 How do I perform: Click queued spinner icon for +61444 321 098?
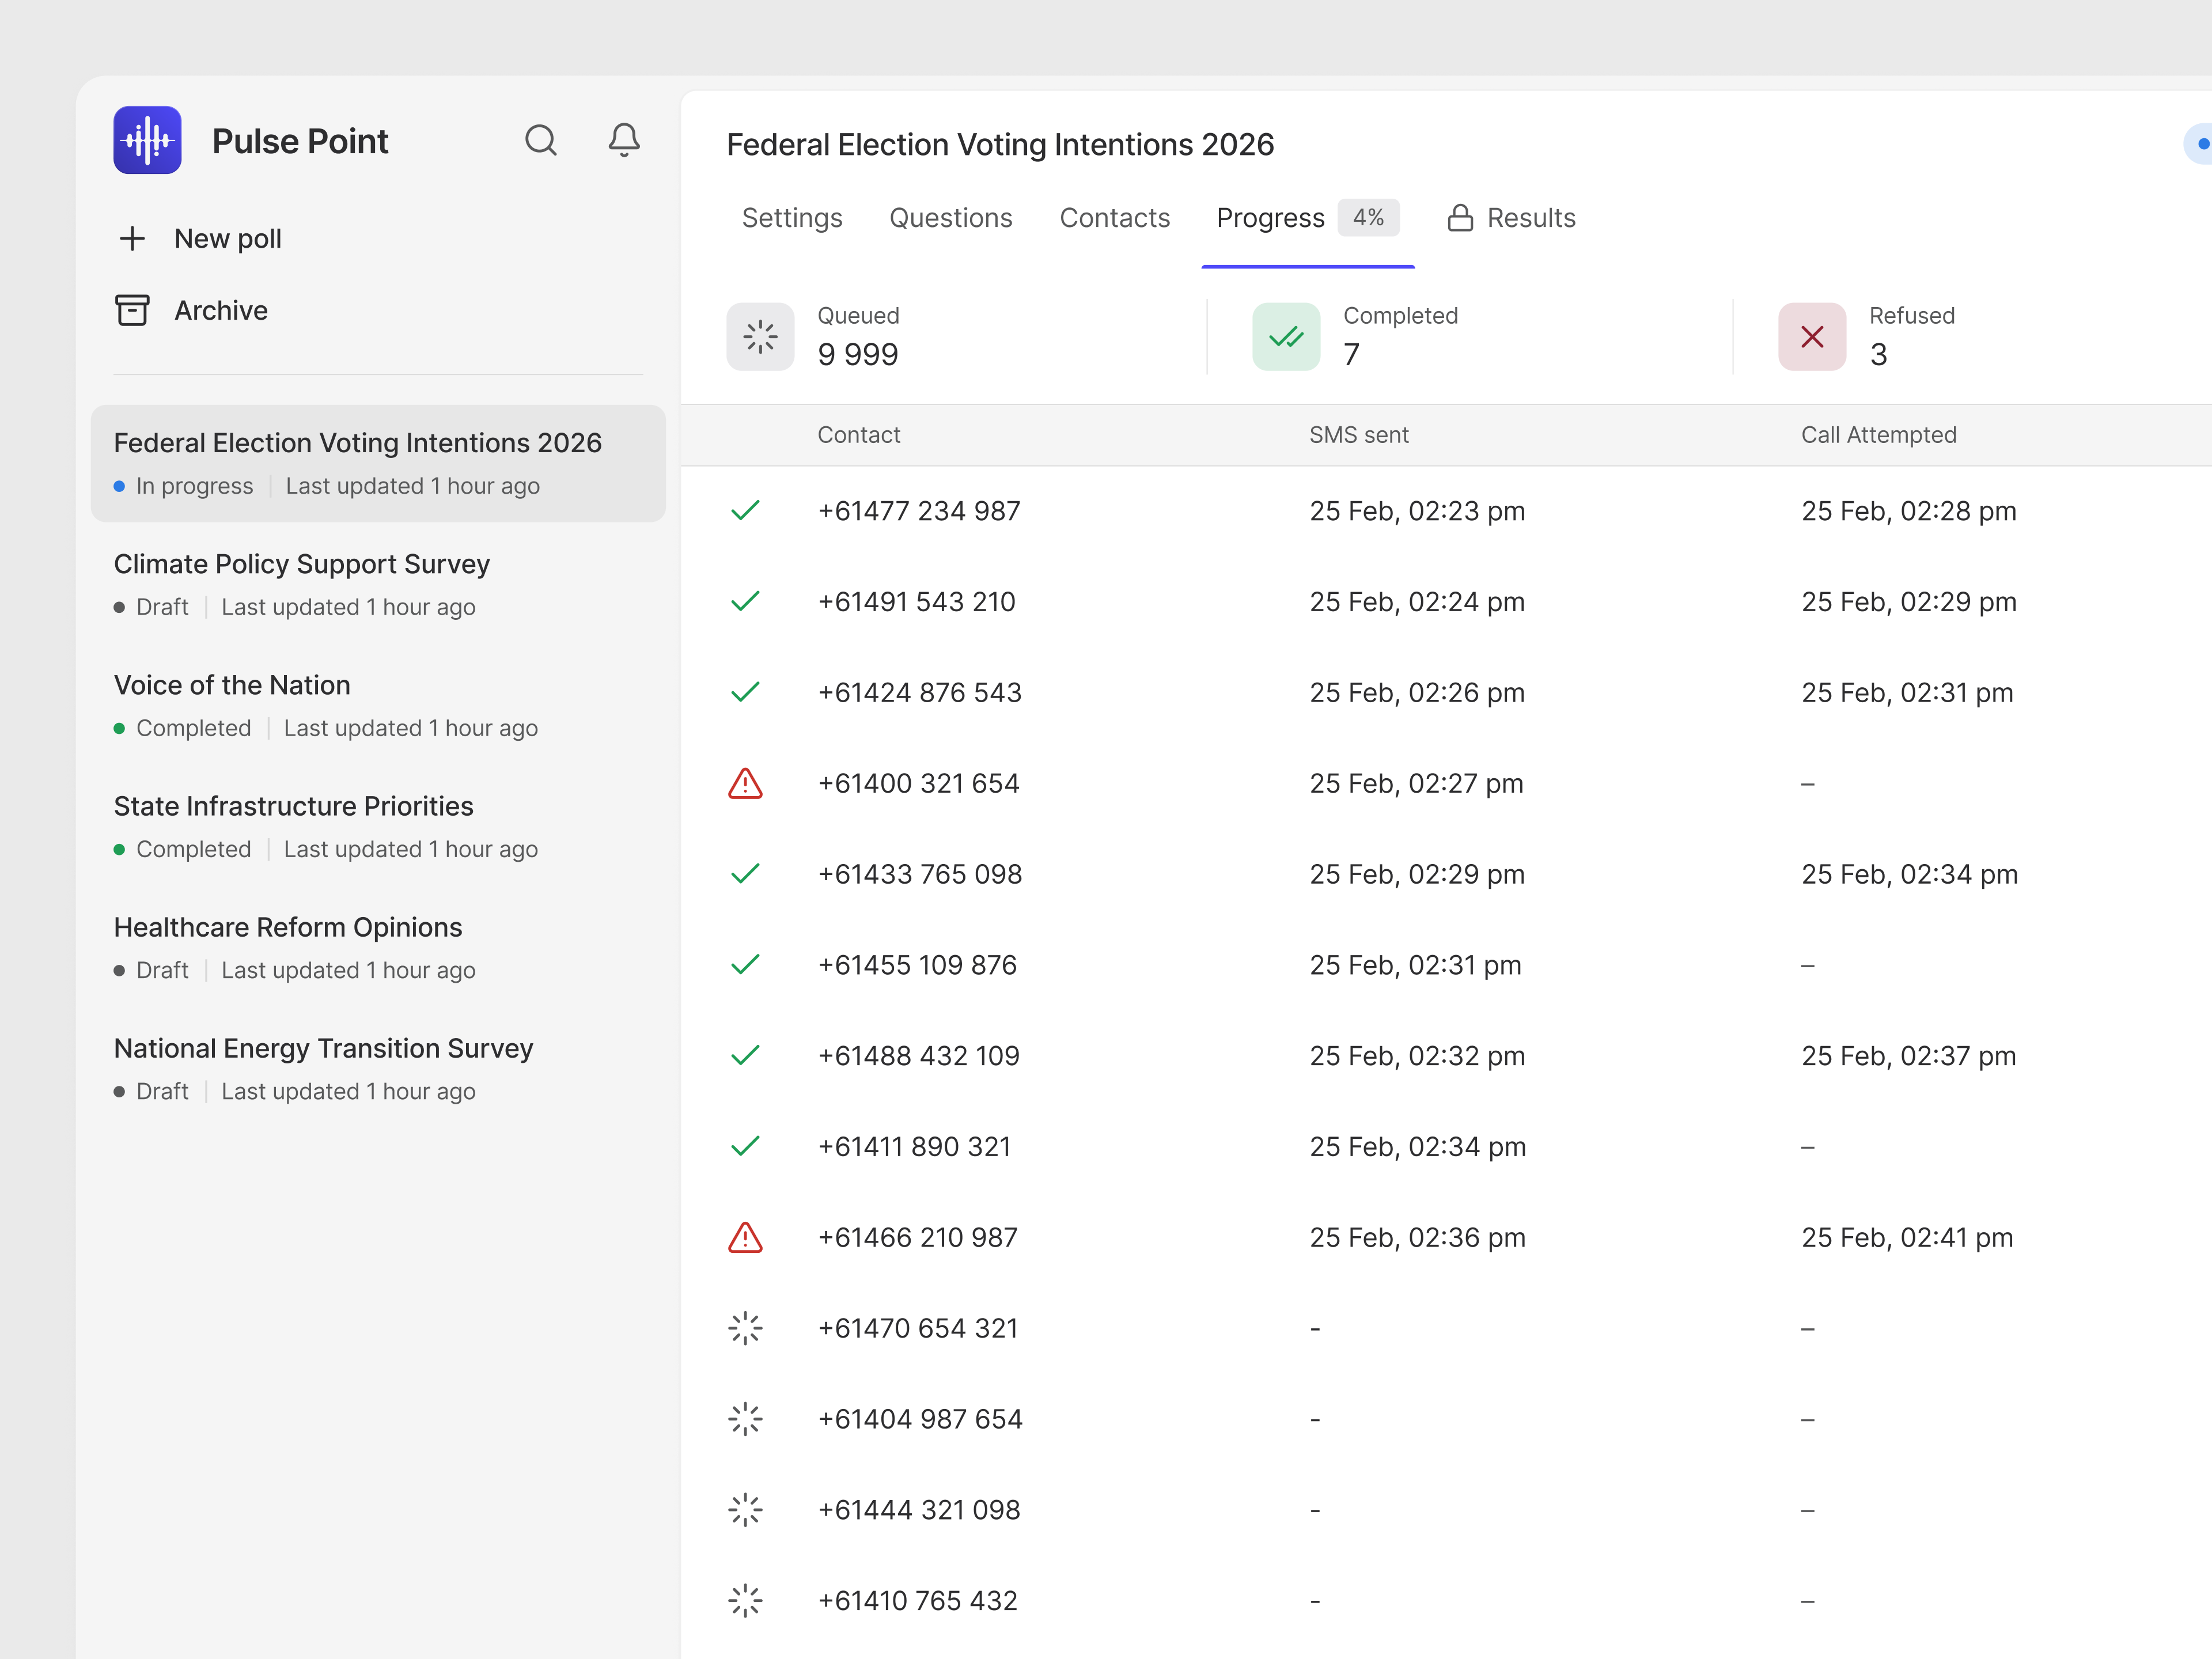[745, 1510]
